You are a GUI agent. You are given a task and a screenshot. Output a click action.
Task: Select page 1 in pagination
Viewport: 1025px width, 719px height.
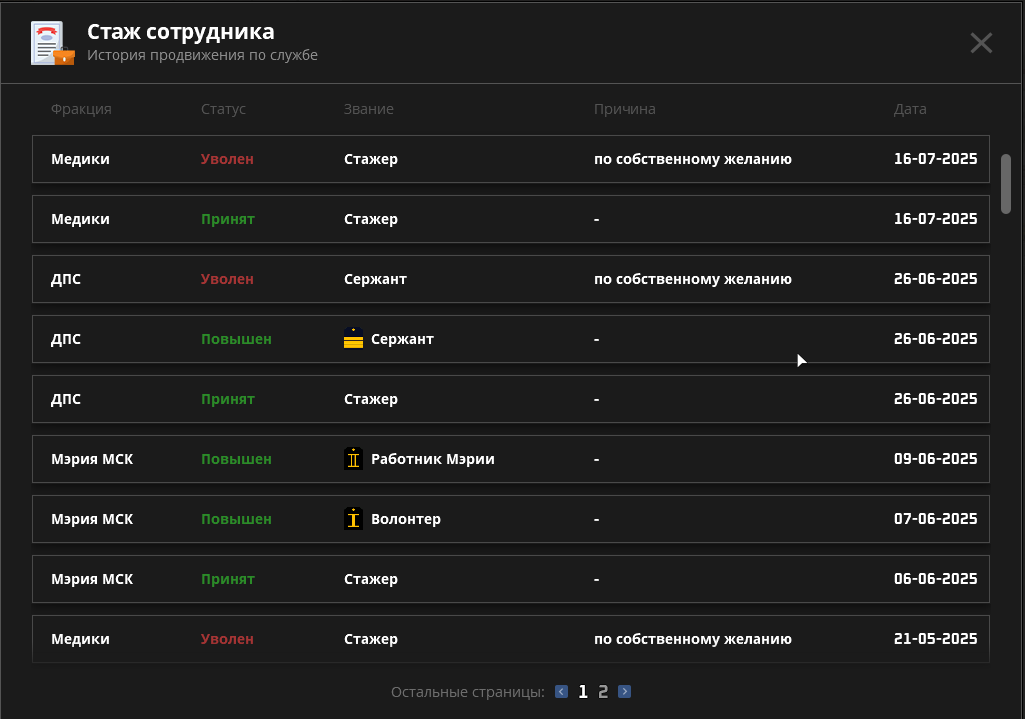tap(583, 691)
